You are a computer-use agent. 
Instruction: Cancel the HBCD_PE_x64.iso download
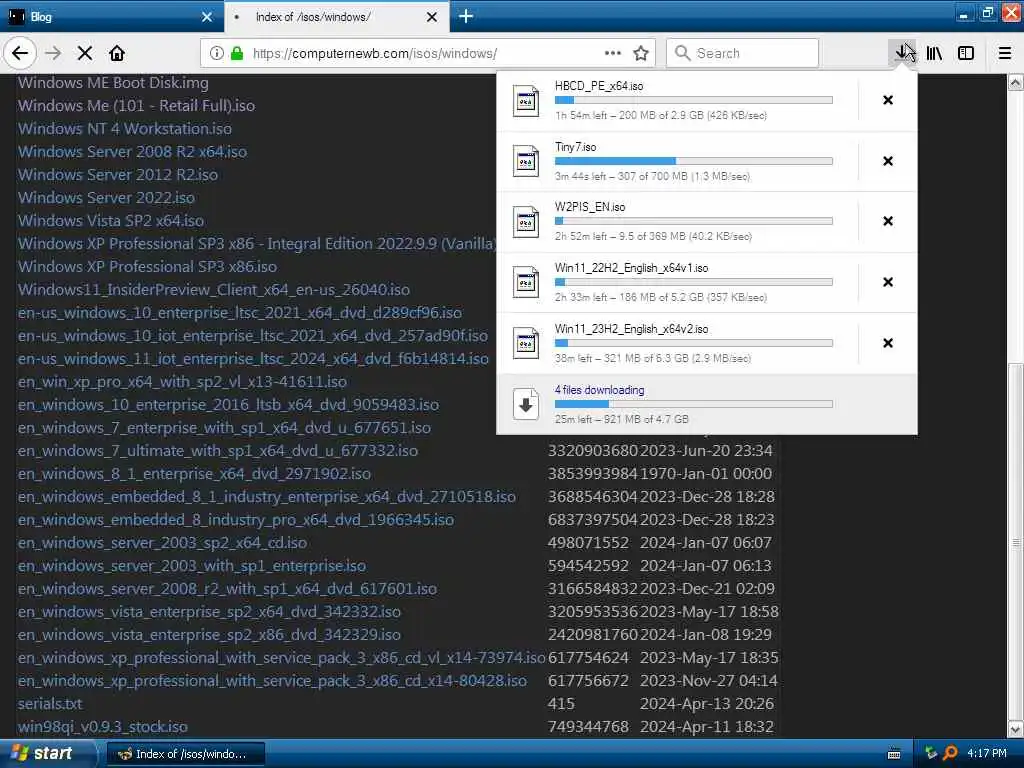pyautogui.click(x=888, y=100)
